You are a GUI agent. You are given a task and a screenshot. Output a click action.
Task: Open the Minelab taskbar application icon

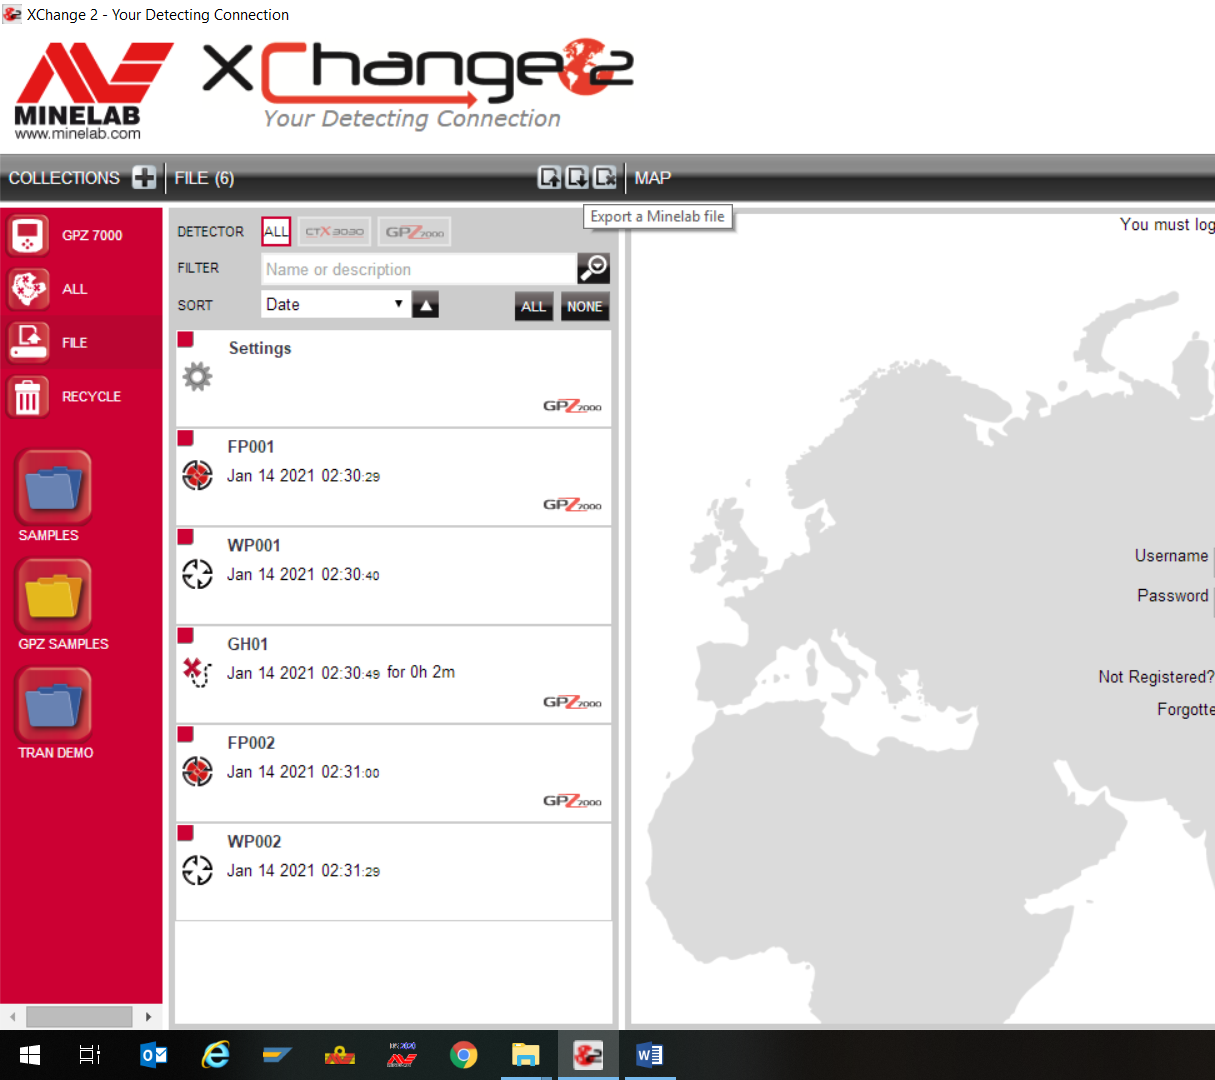click(x=401, y=1055)
